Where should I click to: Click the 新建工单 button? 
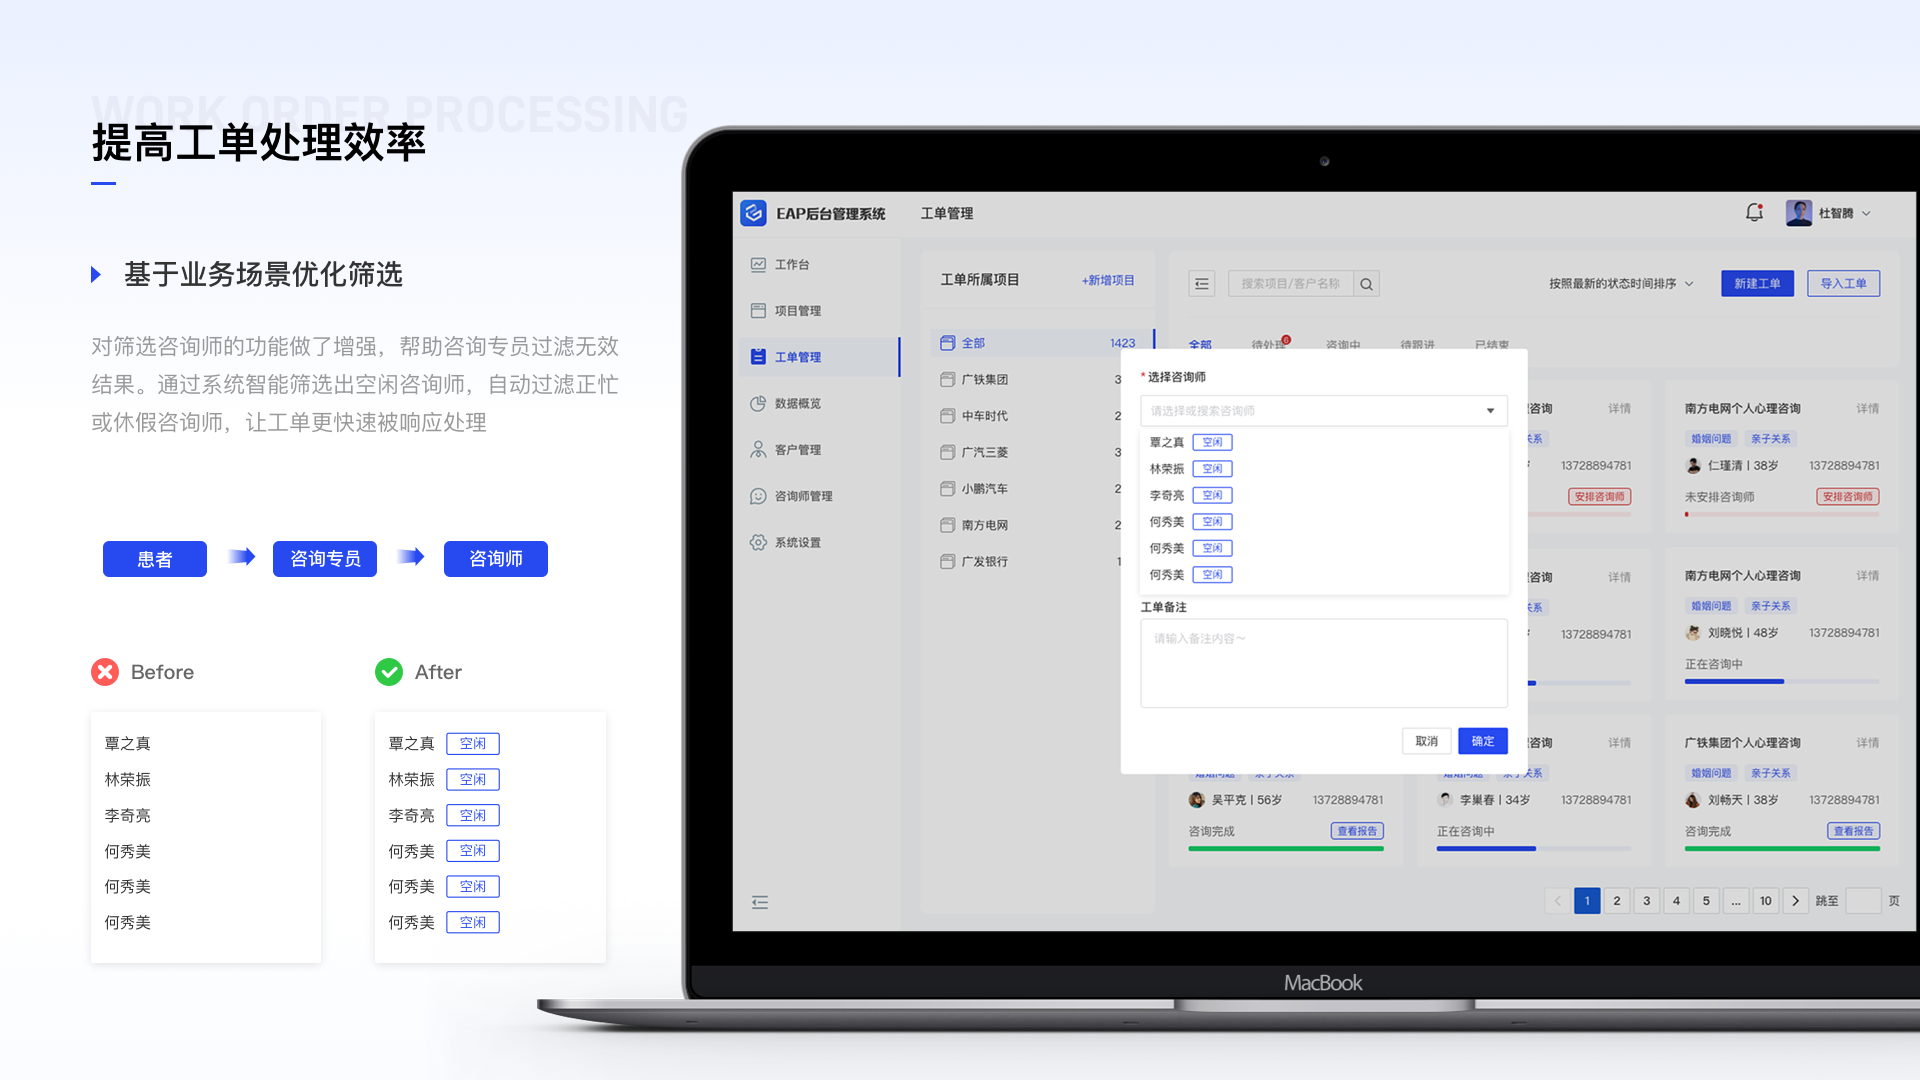click(1757, 284)
